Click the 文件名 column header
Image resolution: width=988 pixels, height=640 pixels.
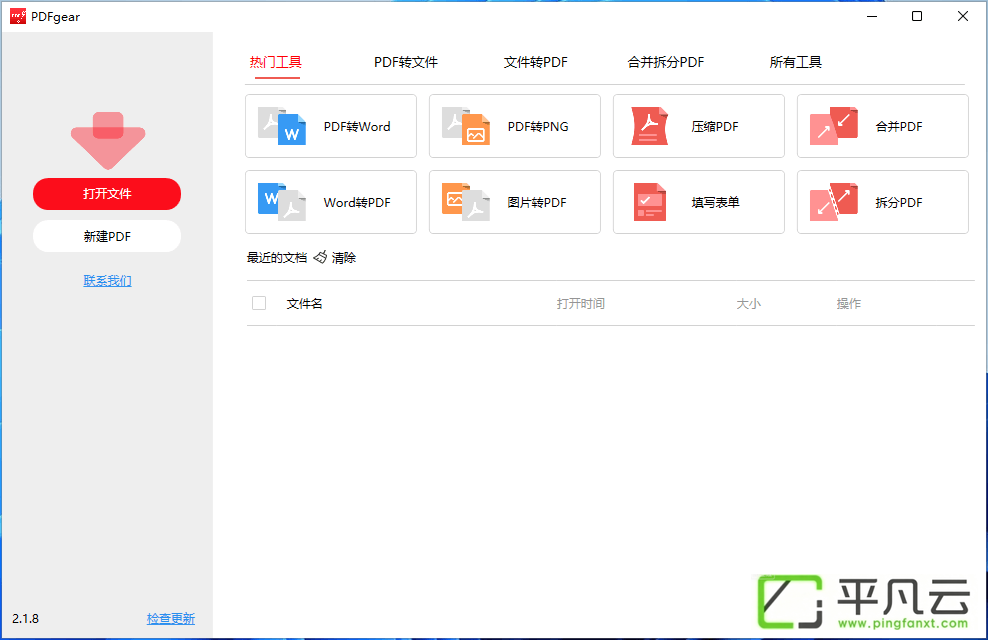pos(304,304)
